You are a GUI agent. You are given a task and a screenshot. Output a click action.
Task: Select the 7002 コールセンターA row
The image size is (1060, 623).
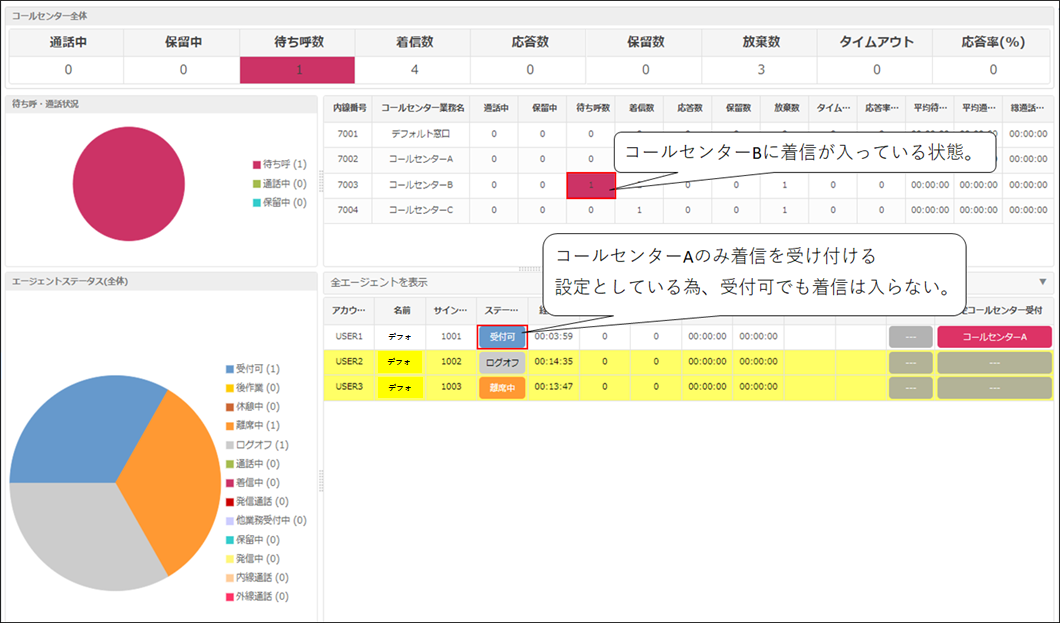[688, 159]
